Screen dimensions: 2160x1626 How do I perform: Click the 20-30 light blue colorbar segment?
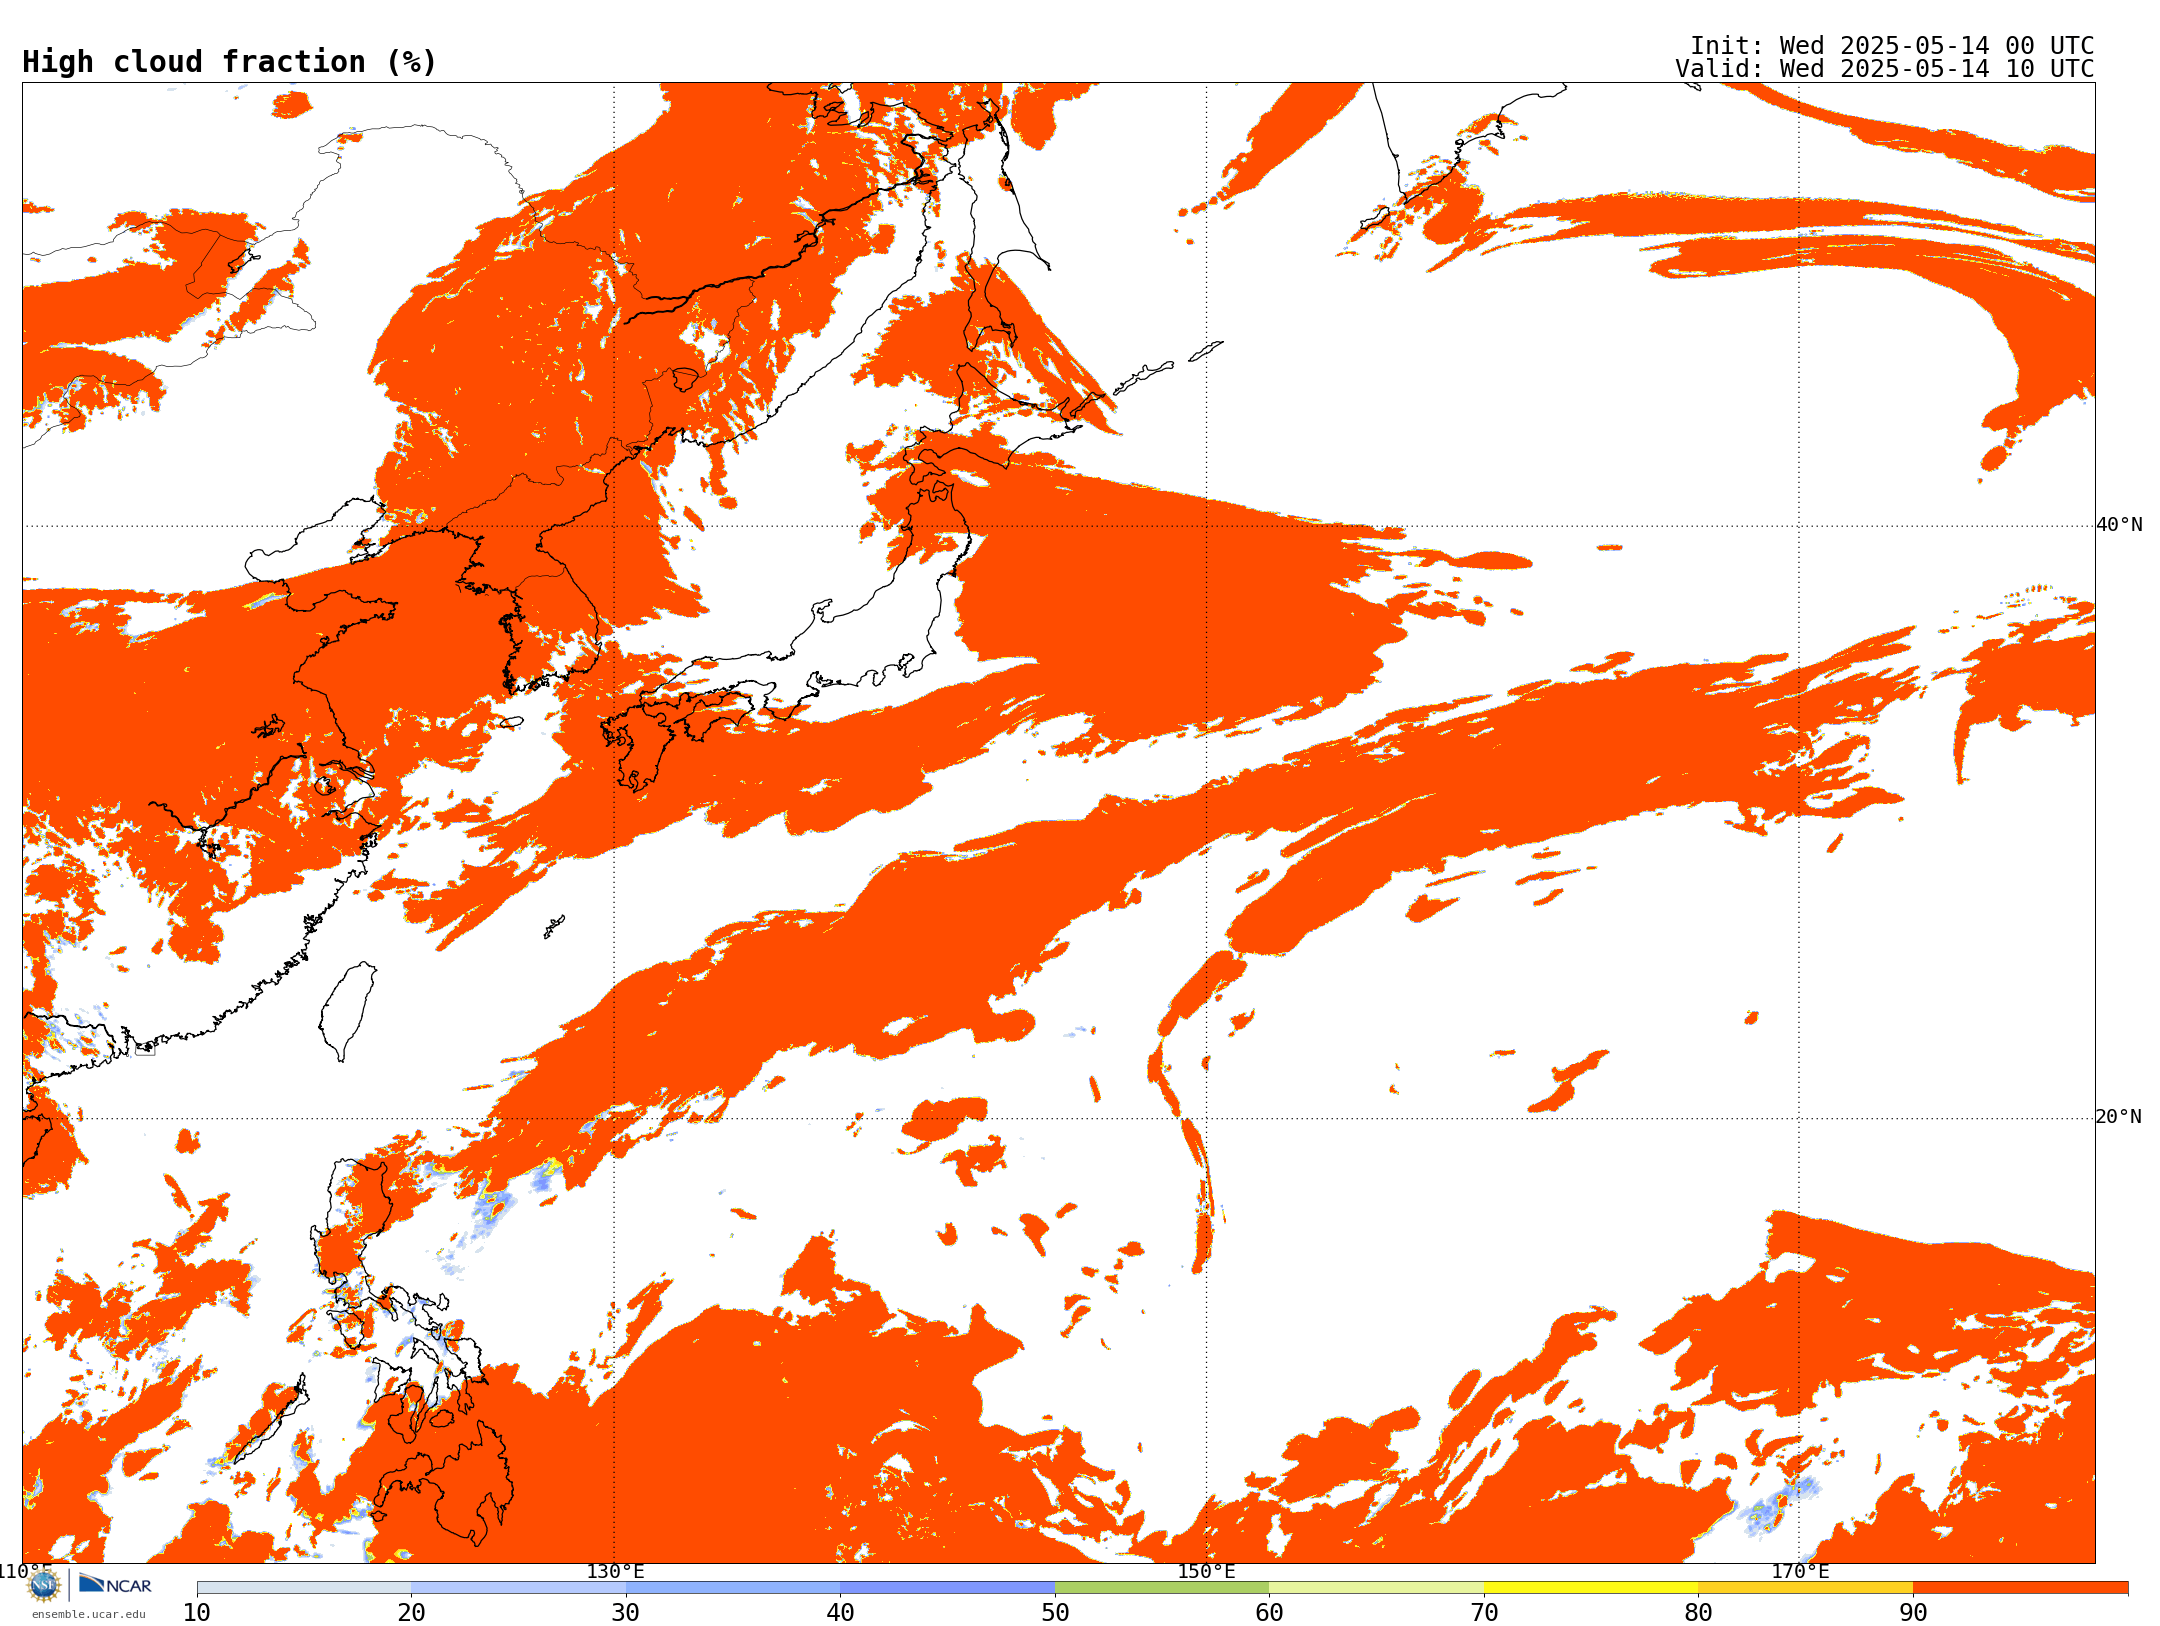(518, 1588)
